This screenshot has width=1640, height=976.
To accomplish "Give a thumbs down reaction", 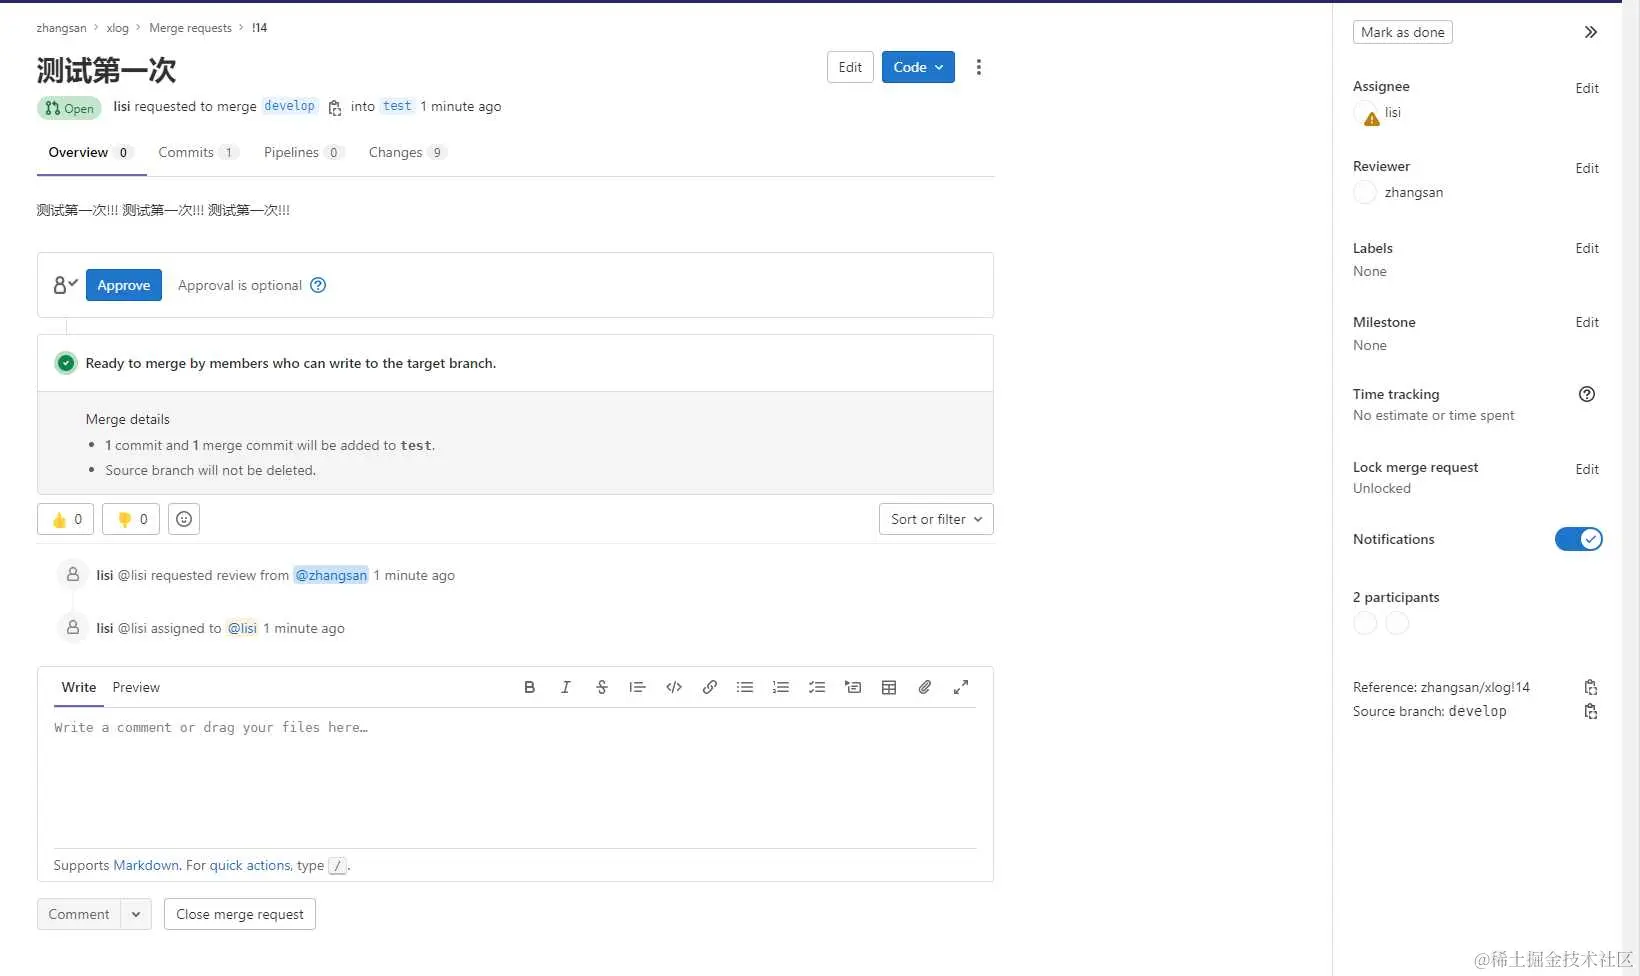I will click(x=131, y=519).
